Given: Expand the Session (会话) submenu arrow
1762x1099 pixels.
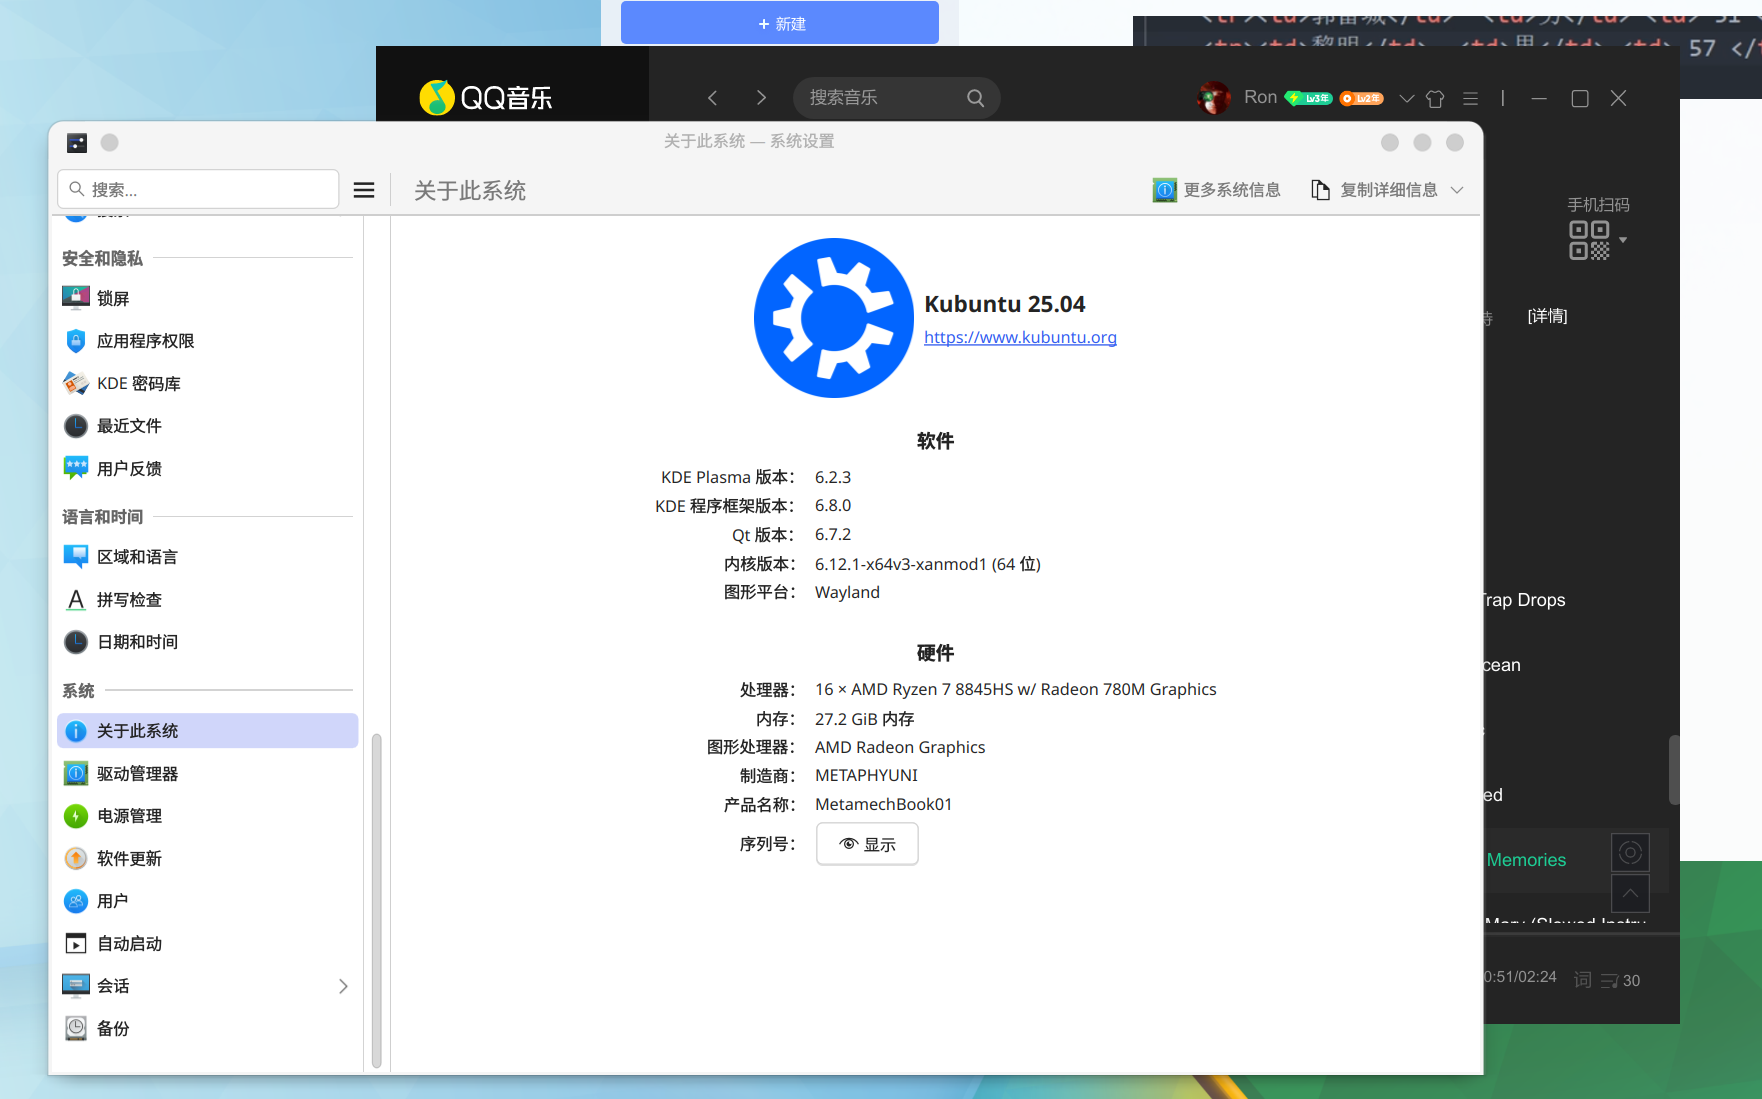Looking at the screenshot, I should point(343,986).
